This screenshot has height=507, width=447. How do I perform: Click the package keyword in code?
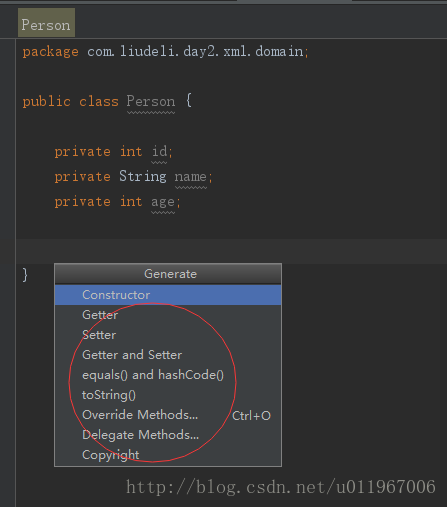pos(50,52)
